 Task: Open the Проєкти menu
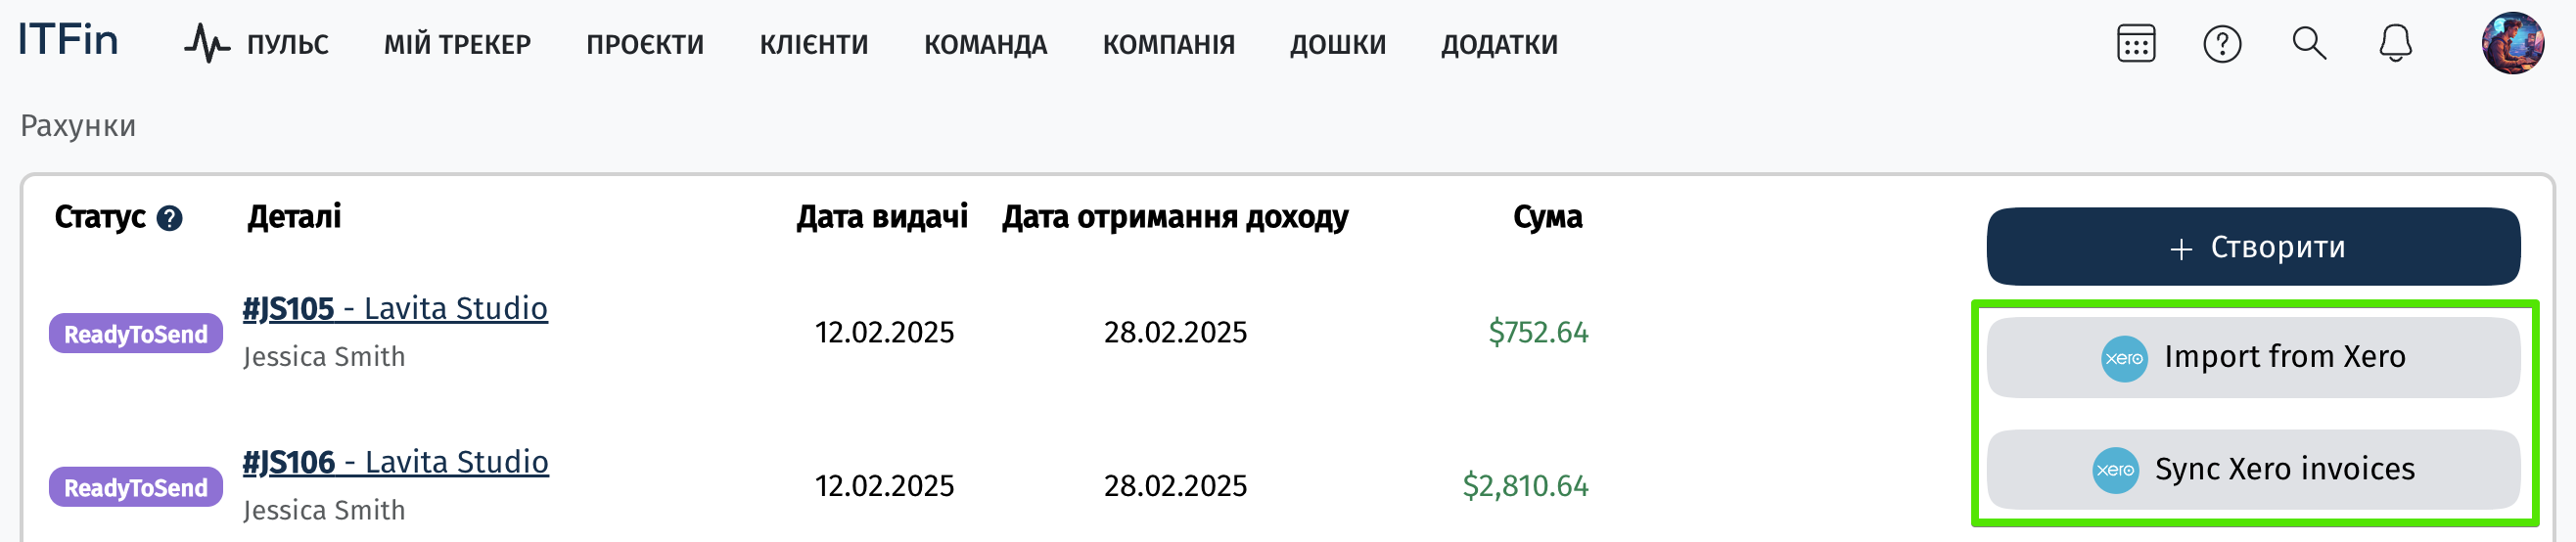(645, 45)
